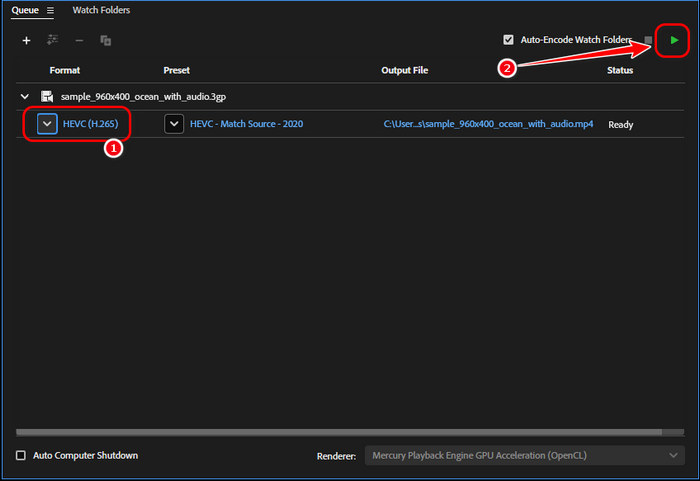Enable the Auto Computer Shutdown checkbox
Viewport: 700px width, 481px height.
pyautogui.click(x=21, y=455)
